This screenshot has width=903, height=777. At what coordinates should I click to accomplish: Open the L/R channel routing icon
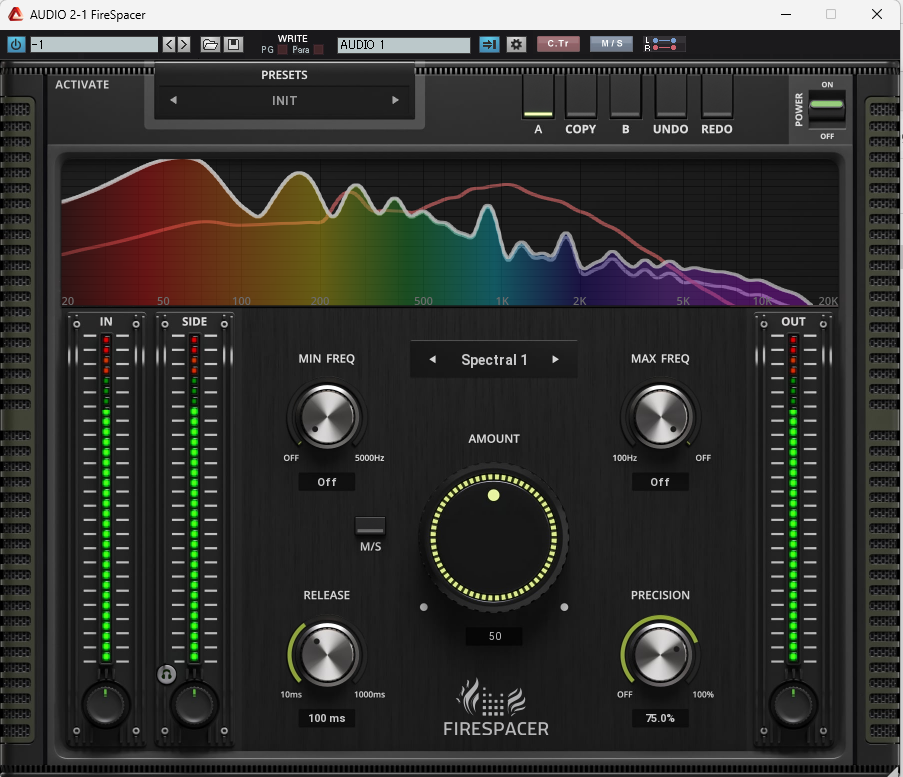664,44
